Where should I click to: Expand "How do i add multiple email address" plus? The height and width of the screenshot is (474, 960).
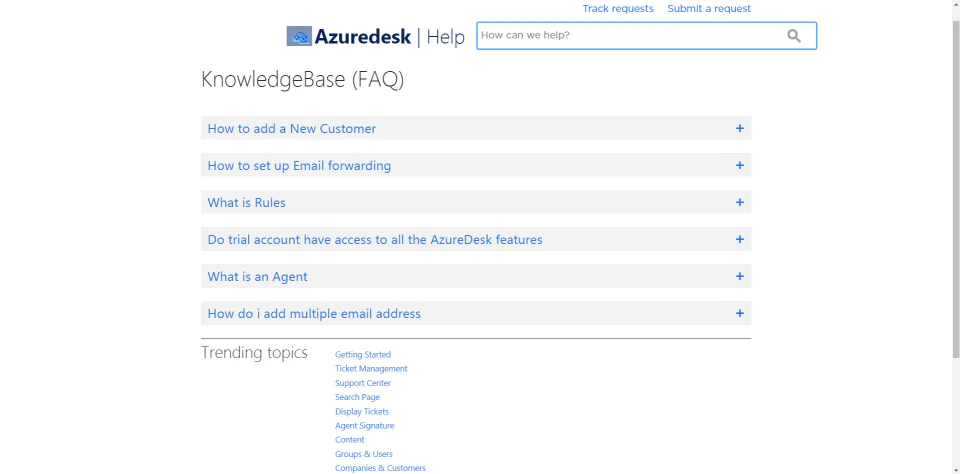[740, 314]
